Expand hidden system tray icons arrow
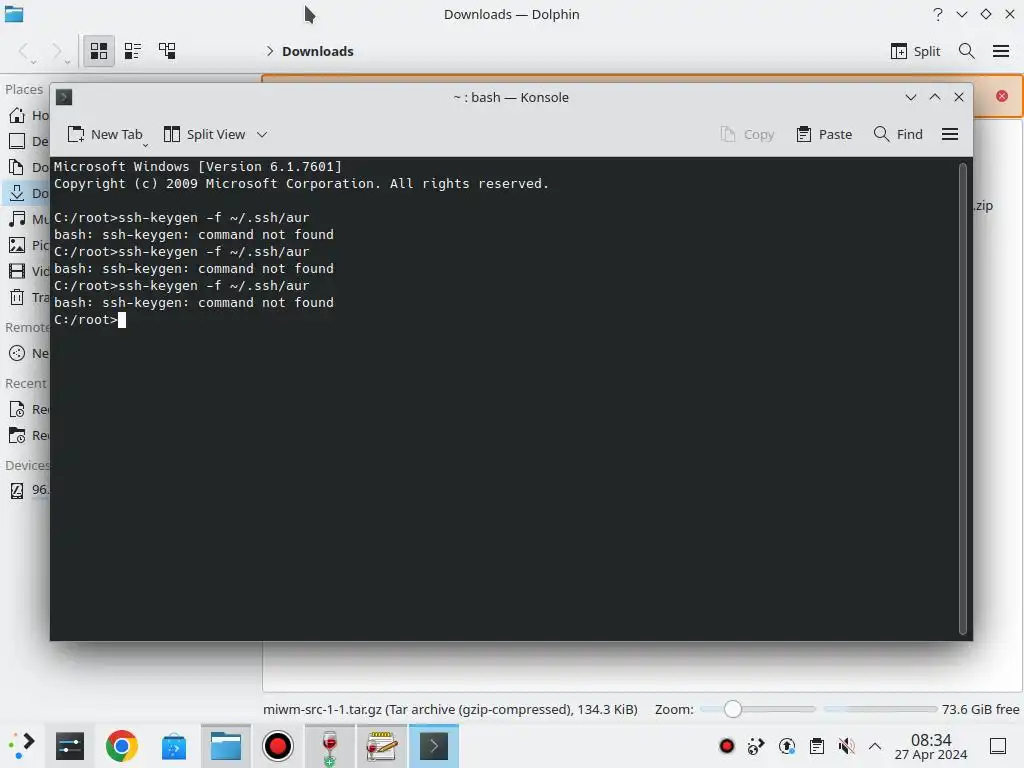Image resolution: width=1024 pixels, height=768 pixels. point(875,746)
